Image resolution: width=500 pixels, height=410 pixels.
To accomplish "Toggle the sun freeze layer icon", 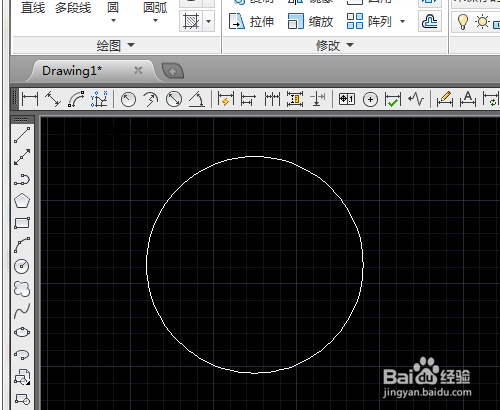I will [482, 22].
